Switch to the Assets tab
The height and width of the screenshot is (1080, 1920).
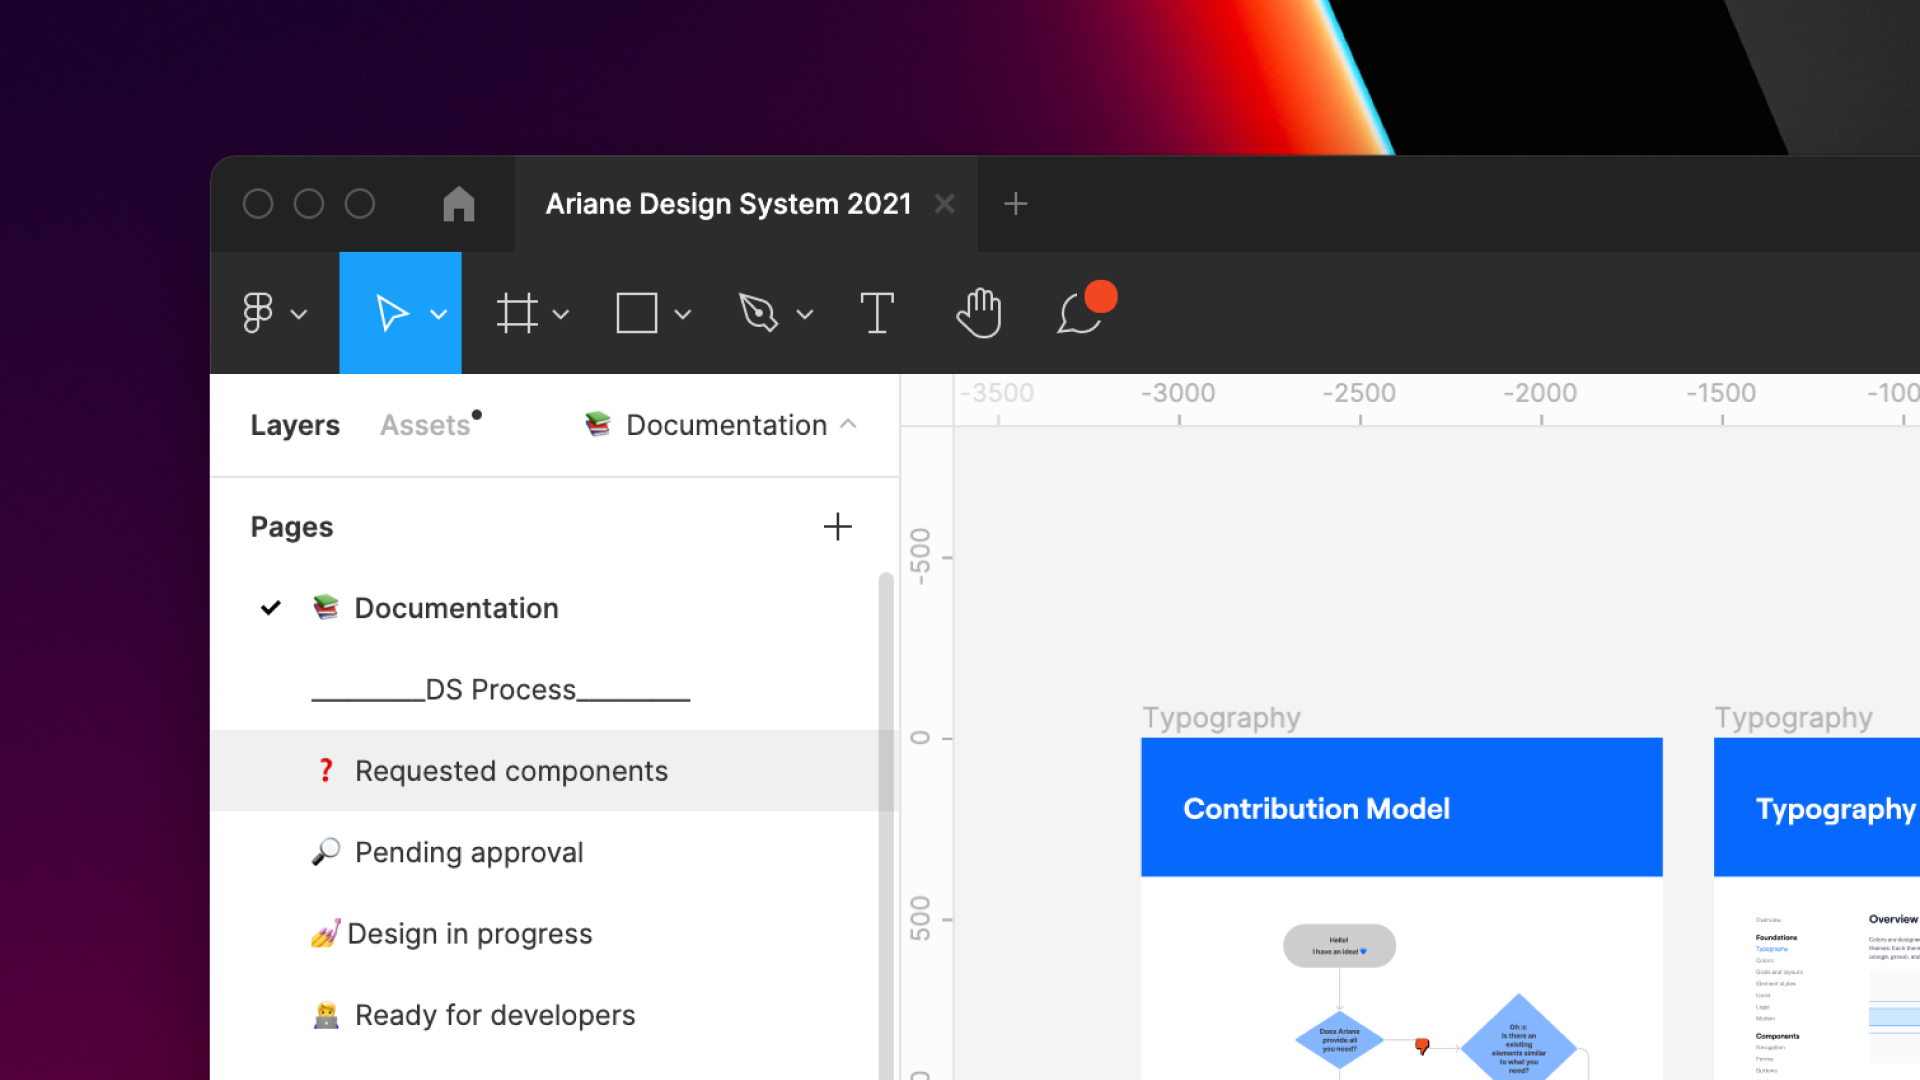point(426,425)
